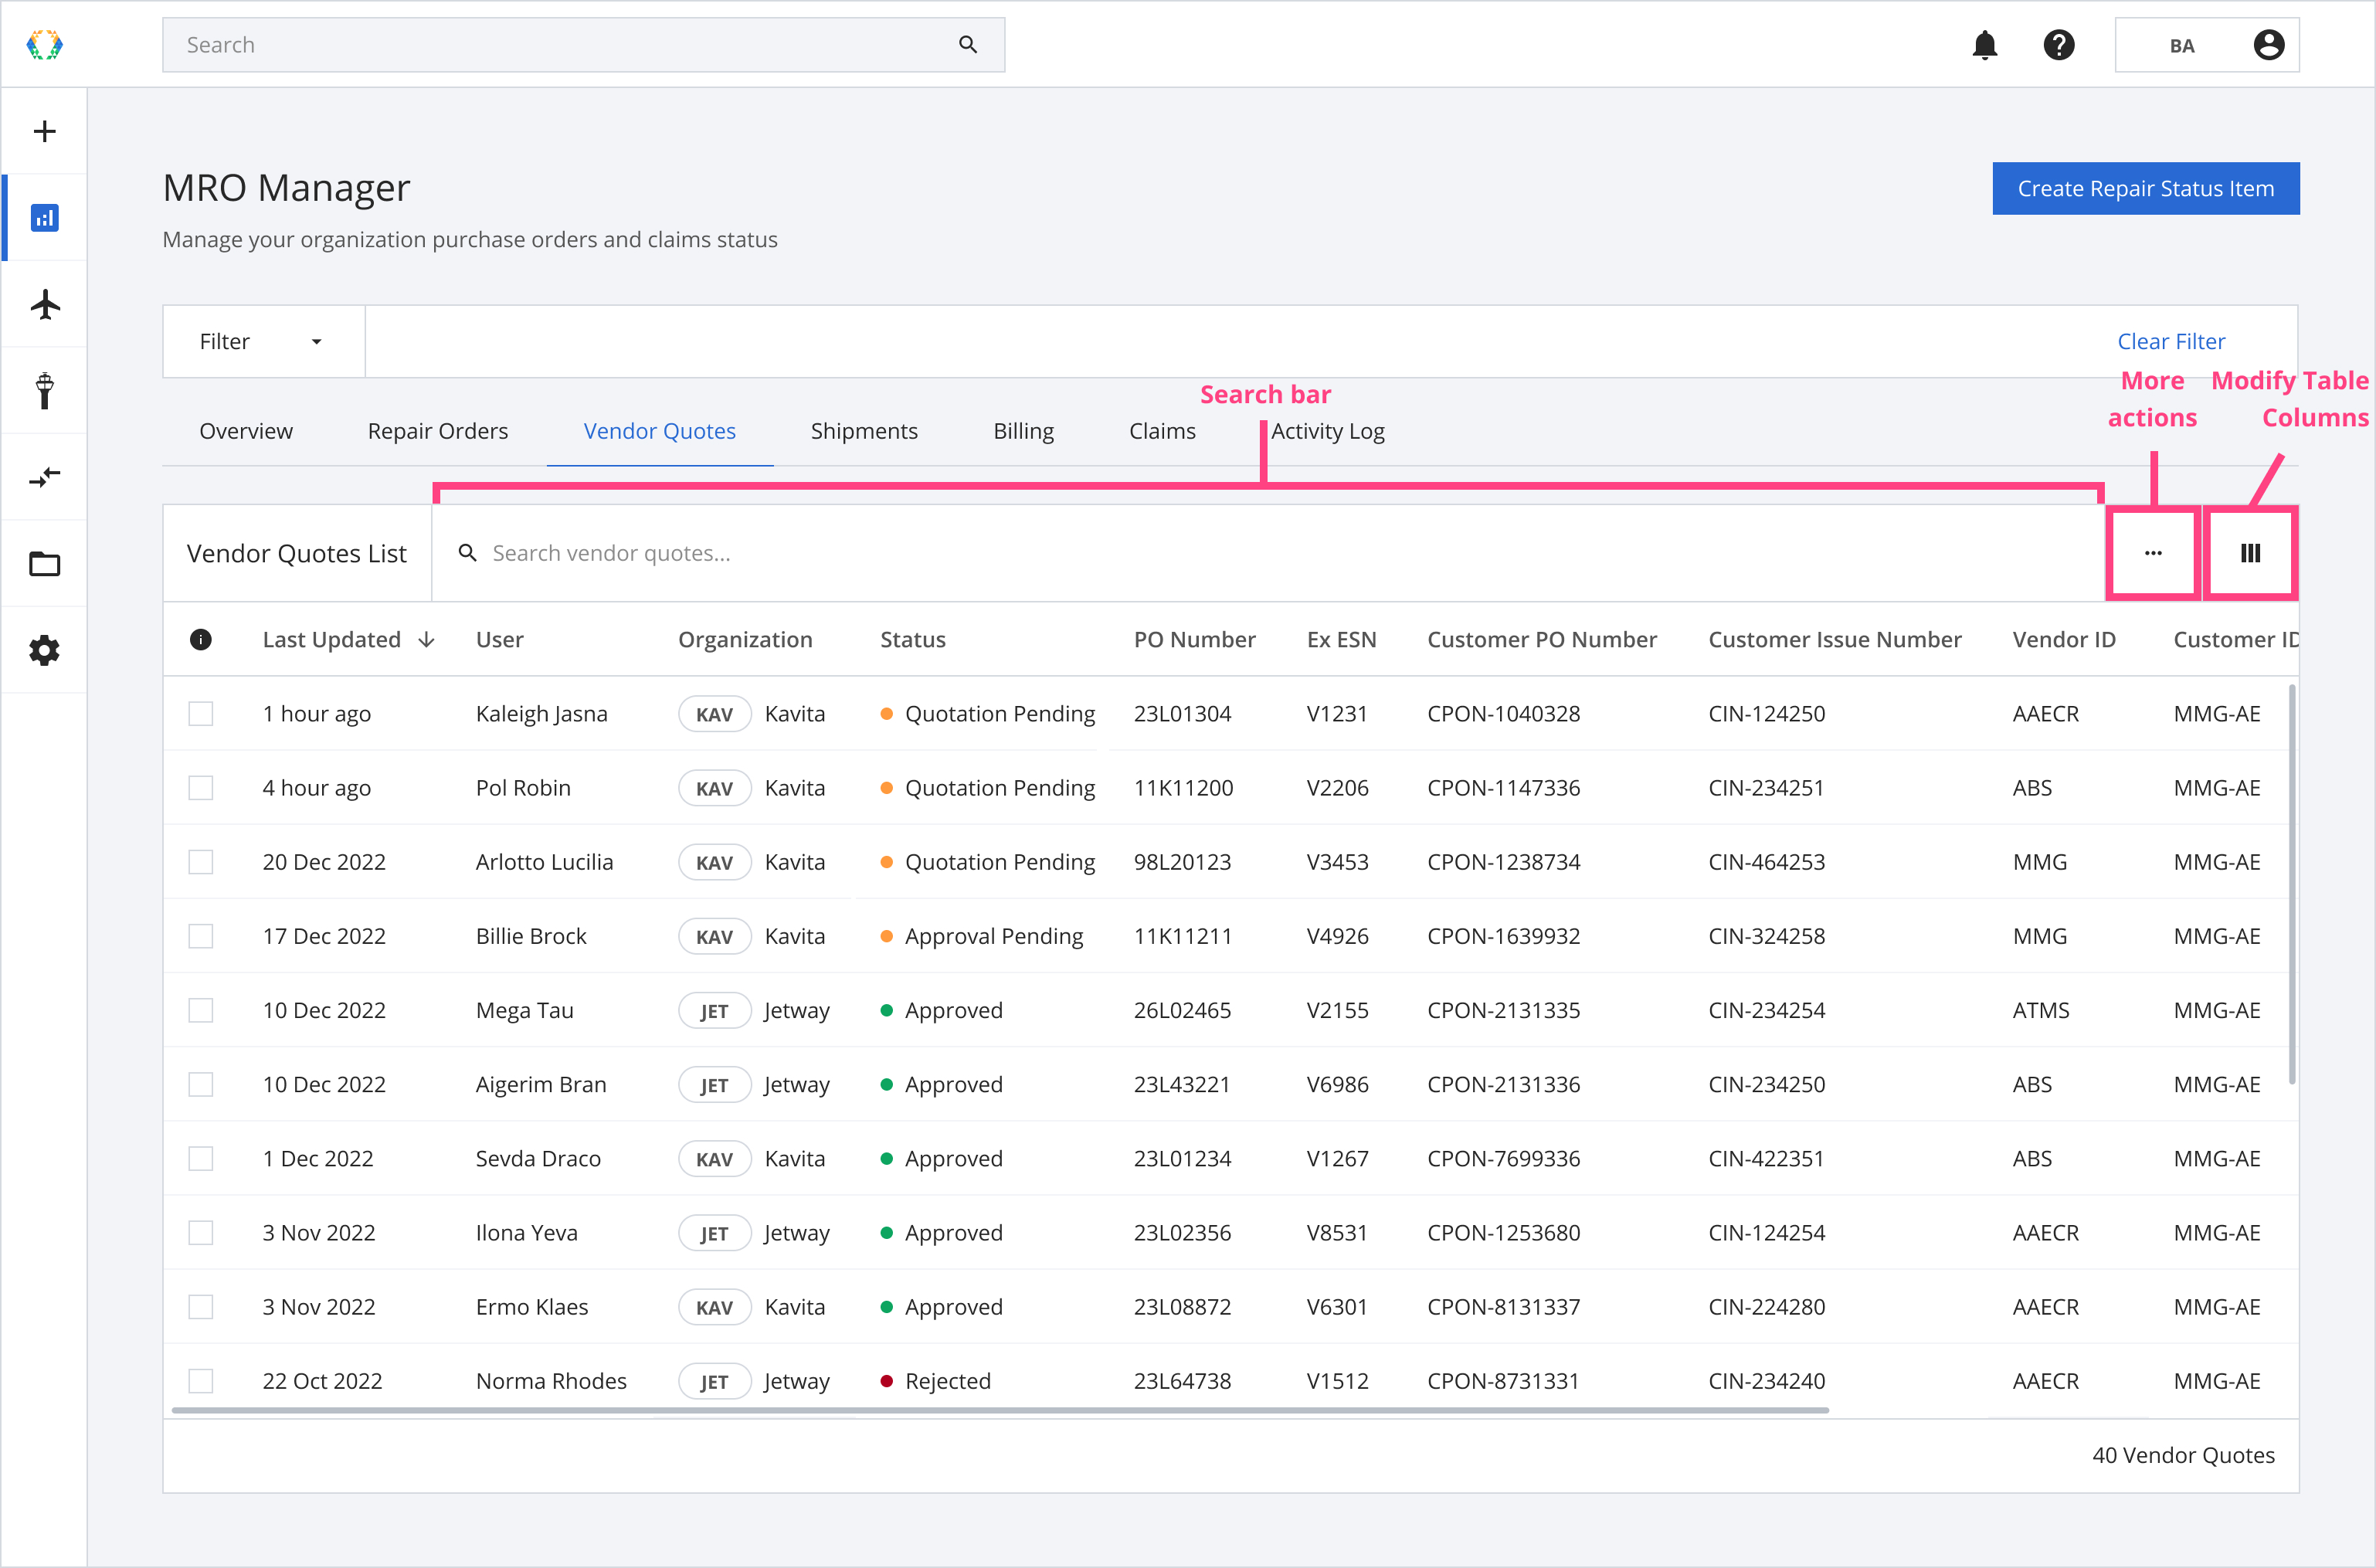Switch to the Claims tab
The width and height of the screenshot is (2376, 1568).
tap(1162, 431)
